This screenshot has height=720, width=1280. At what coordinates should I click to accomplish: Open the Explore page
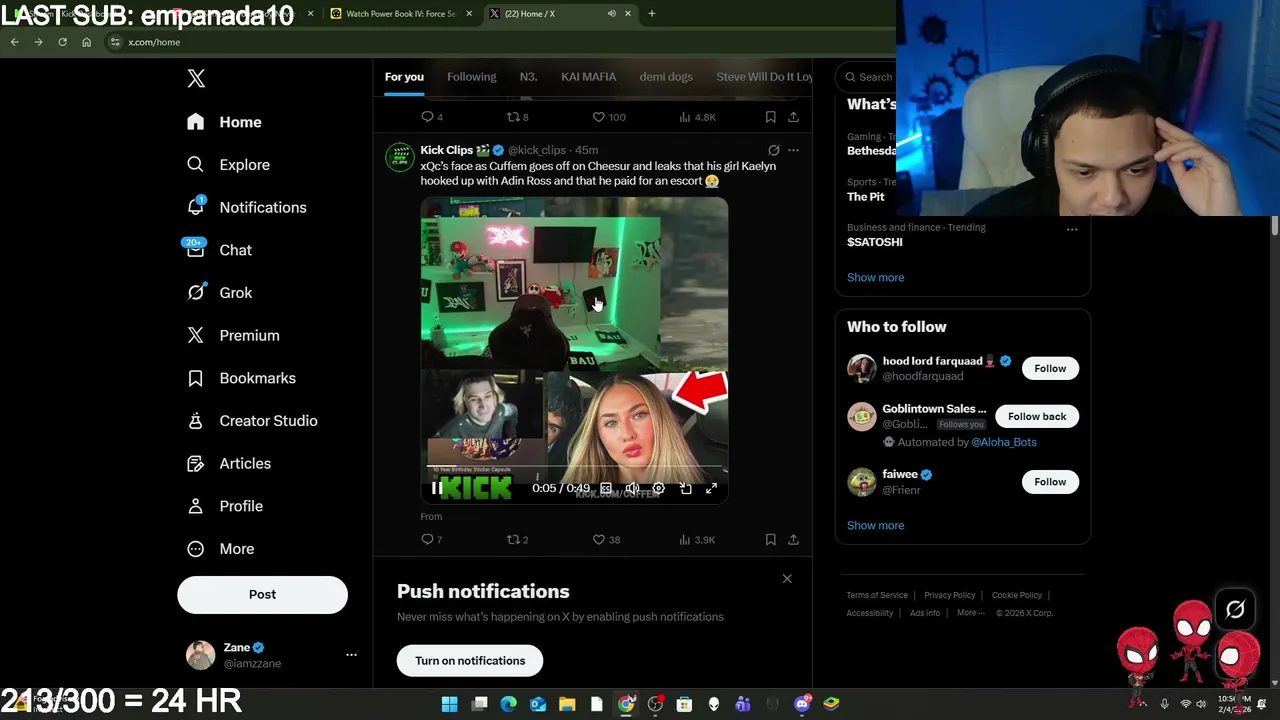pyautogui.click(x=228, y=165)
